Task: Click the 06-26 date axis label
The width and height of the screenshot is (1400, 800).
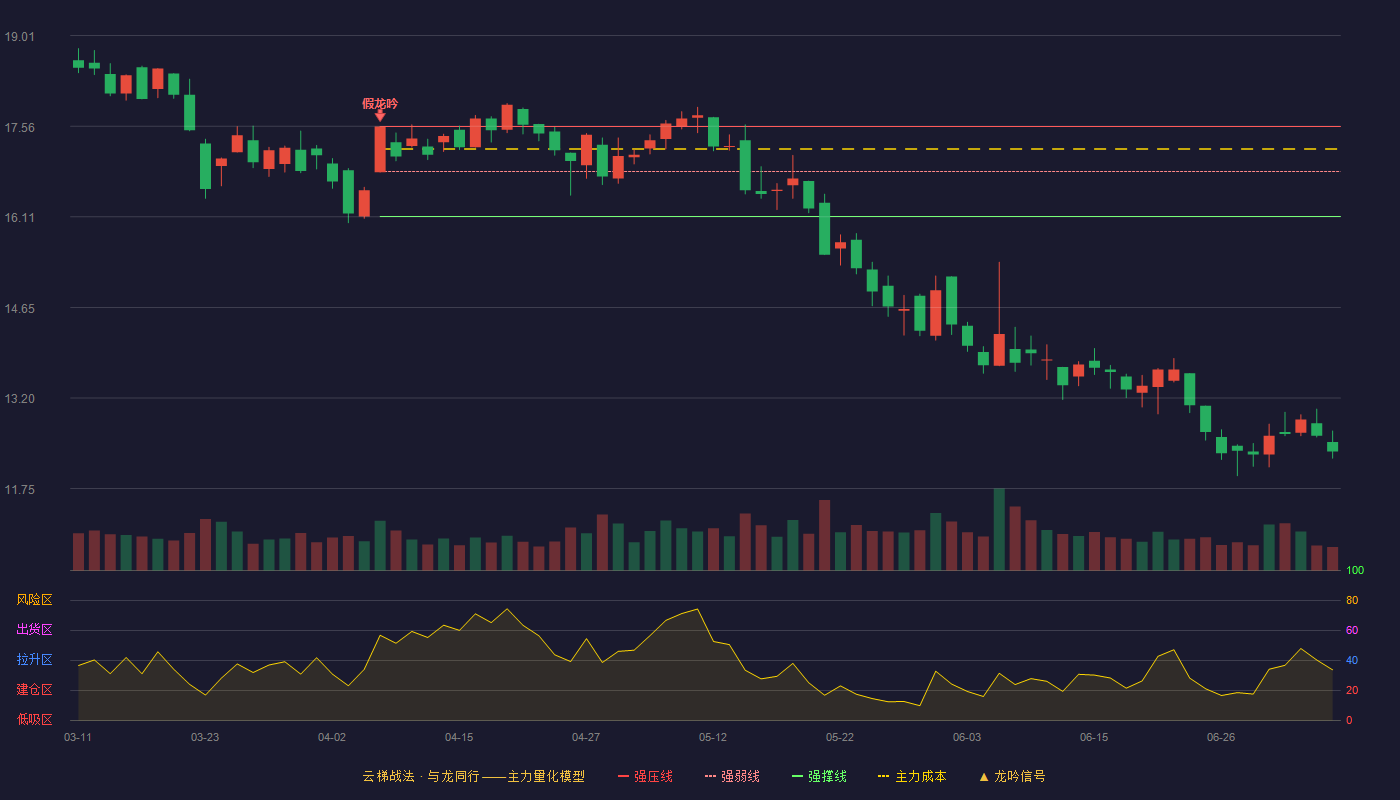Action: coord(1221,737)
